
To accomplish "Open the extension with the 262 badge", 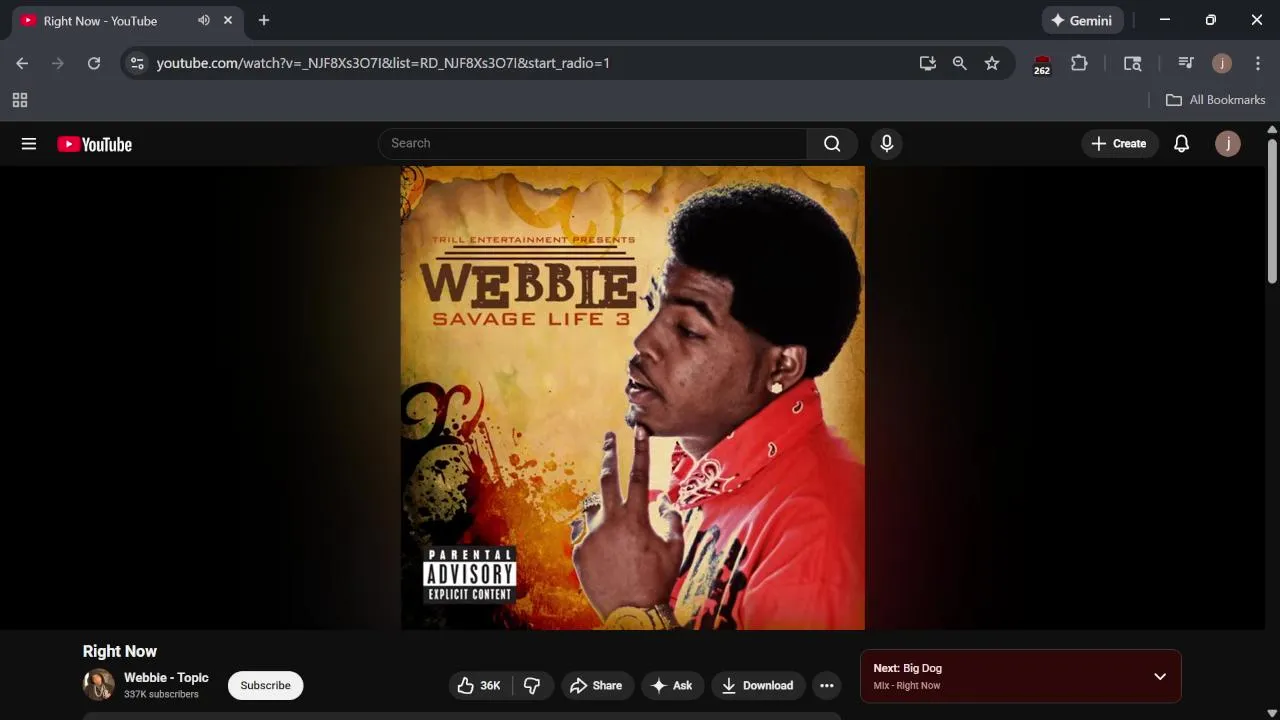I will click(1042, 64).
